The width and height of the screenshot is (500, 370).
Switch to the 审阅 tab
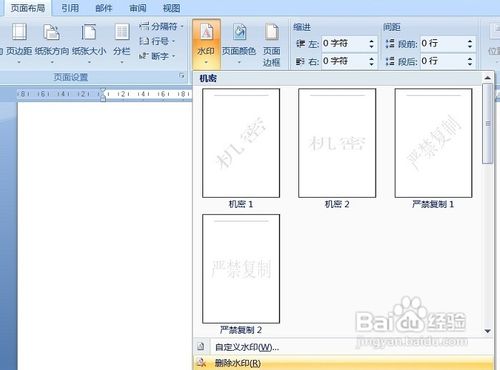(x=138, y=8)
